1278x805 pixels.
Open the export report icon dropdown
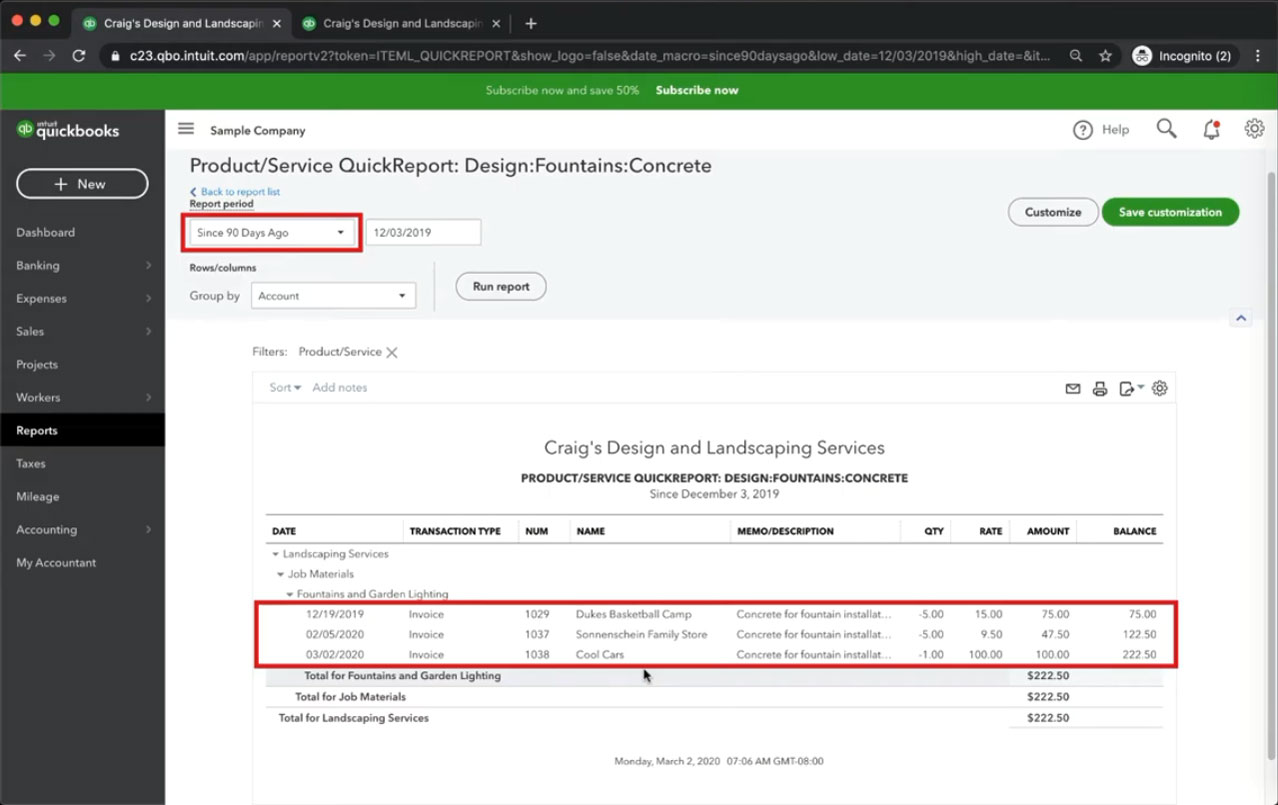tap(1131, 389)
